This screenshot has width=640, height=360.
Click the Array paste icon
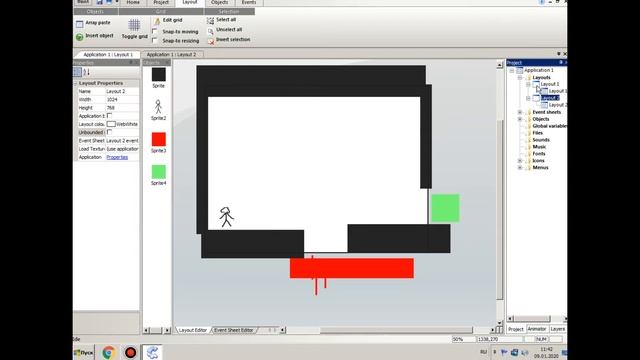80,24
